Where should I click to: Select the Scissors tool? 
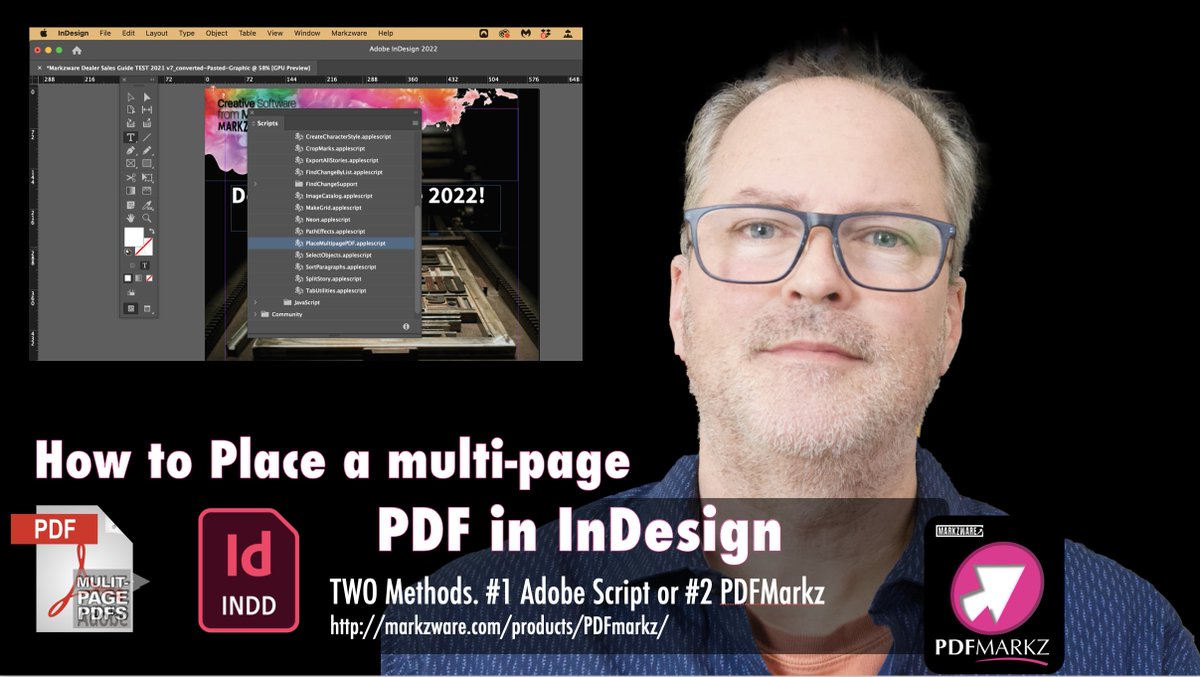[131, 177]
